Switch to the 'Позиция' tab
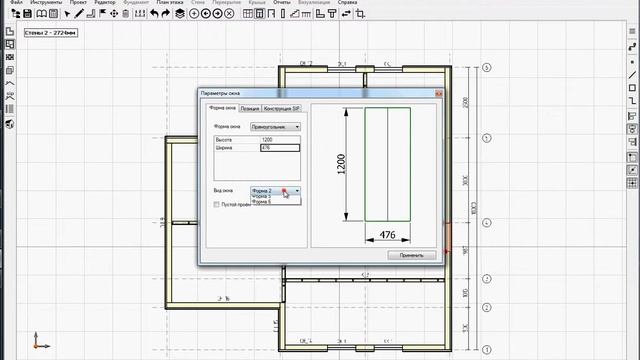Screen dimensions: 640x360 (250, 109)
